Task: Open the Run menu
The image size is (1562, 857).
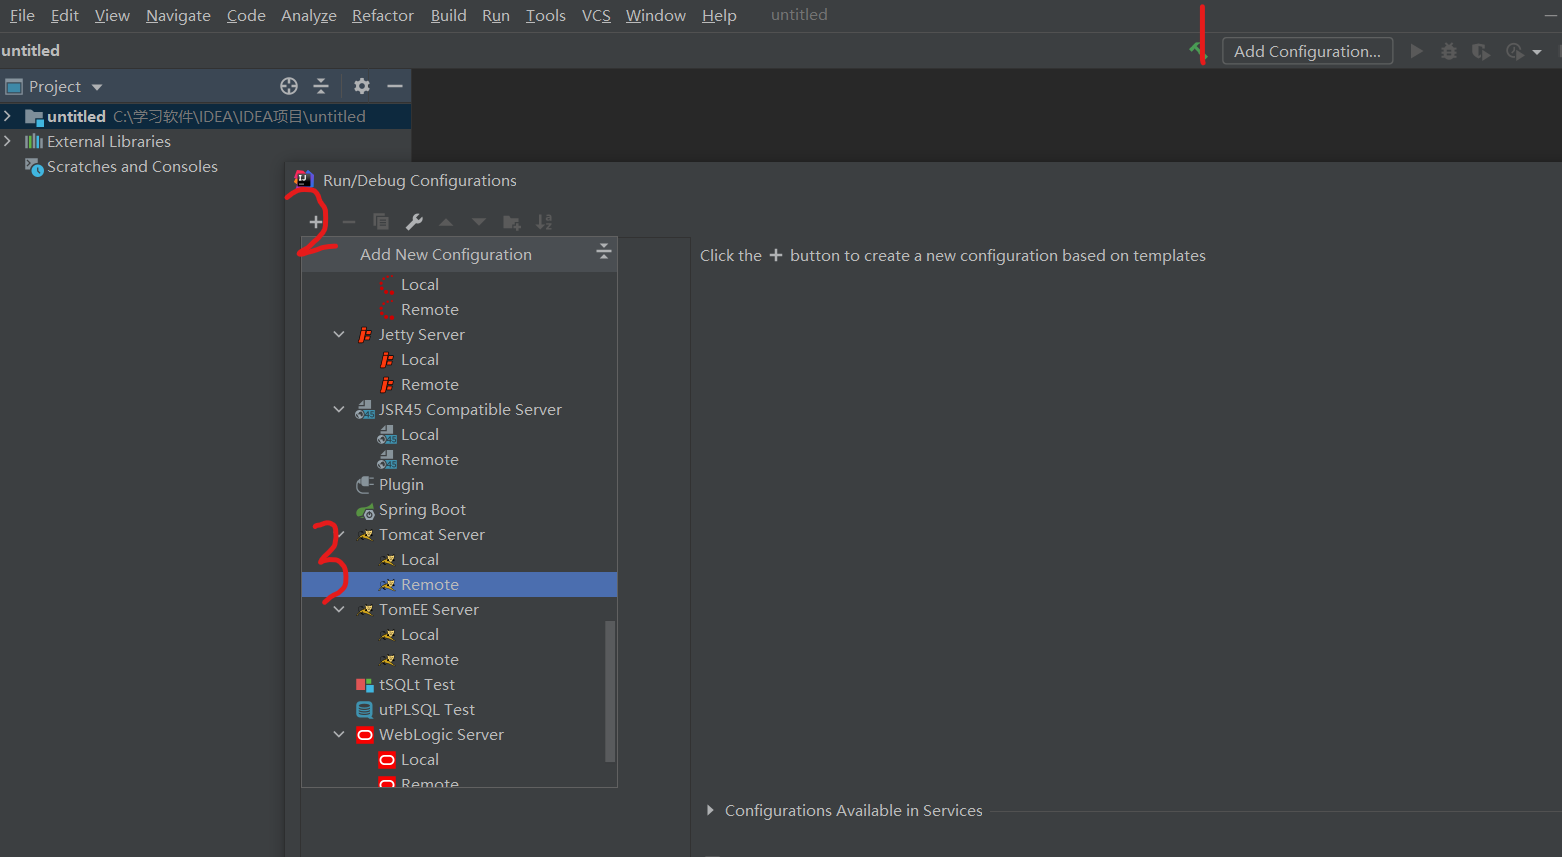Action: (x=496, y=15)
